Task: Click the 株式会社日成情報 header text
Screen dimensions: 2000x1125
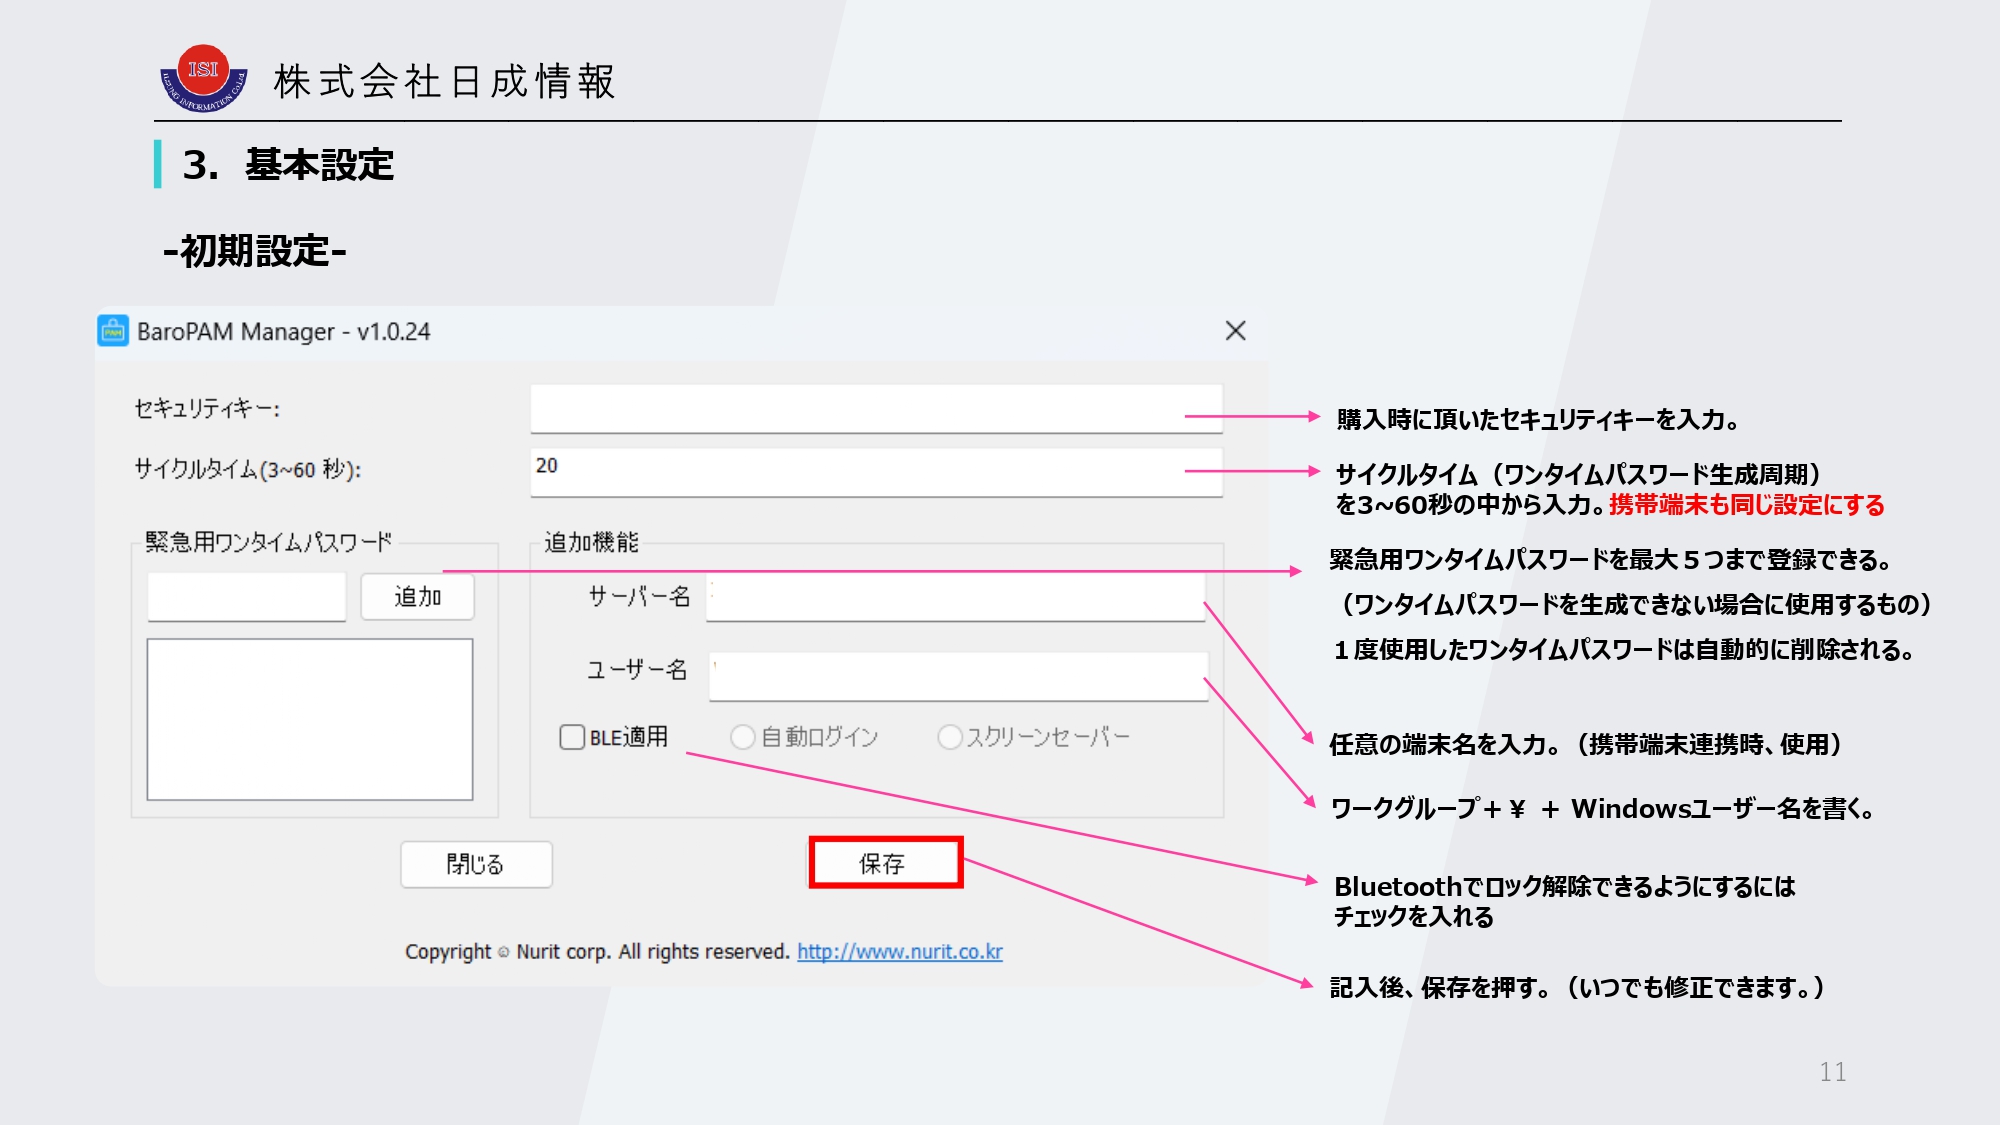Action: coord(445,82)
